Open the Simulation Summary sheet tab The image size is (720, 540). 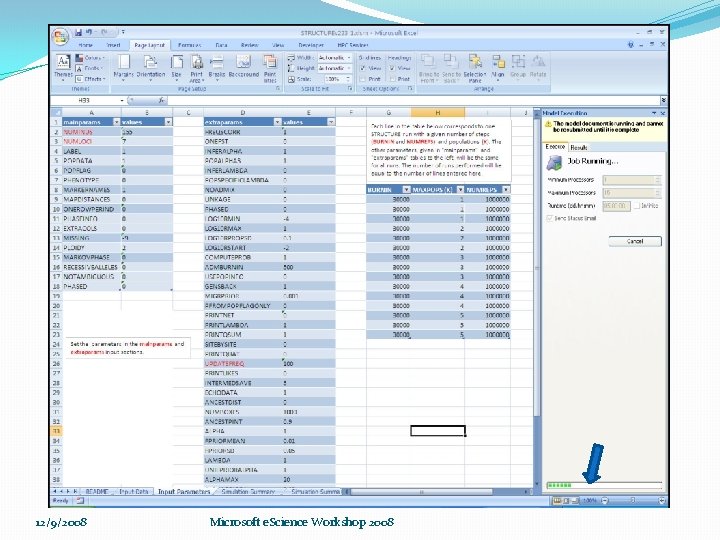click(248, 492)
